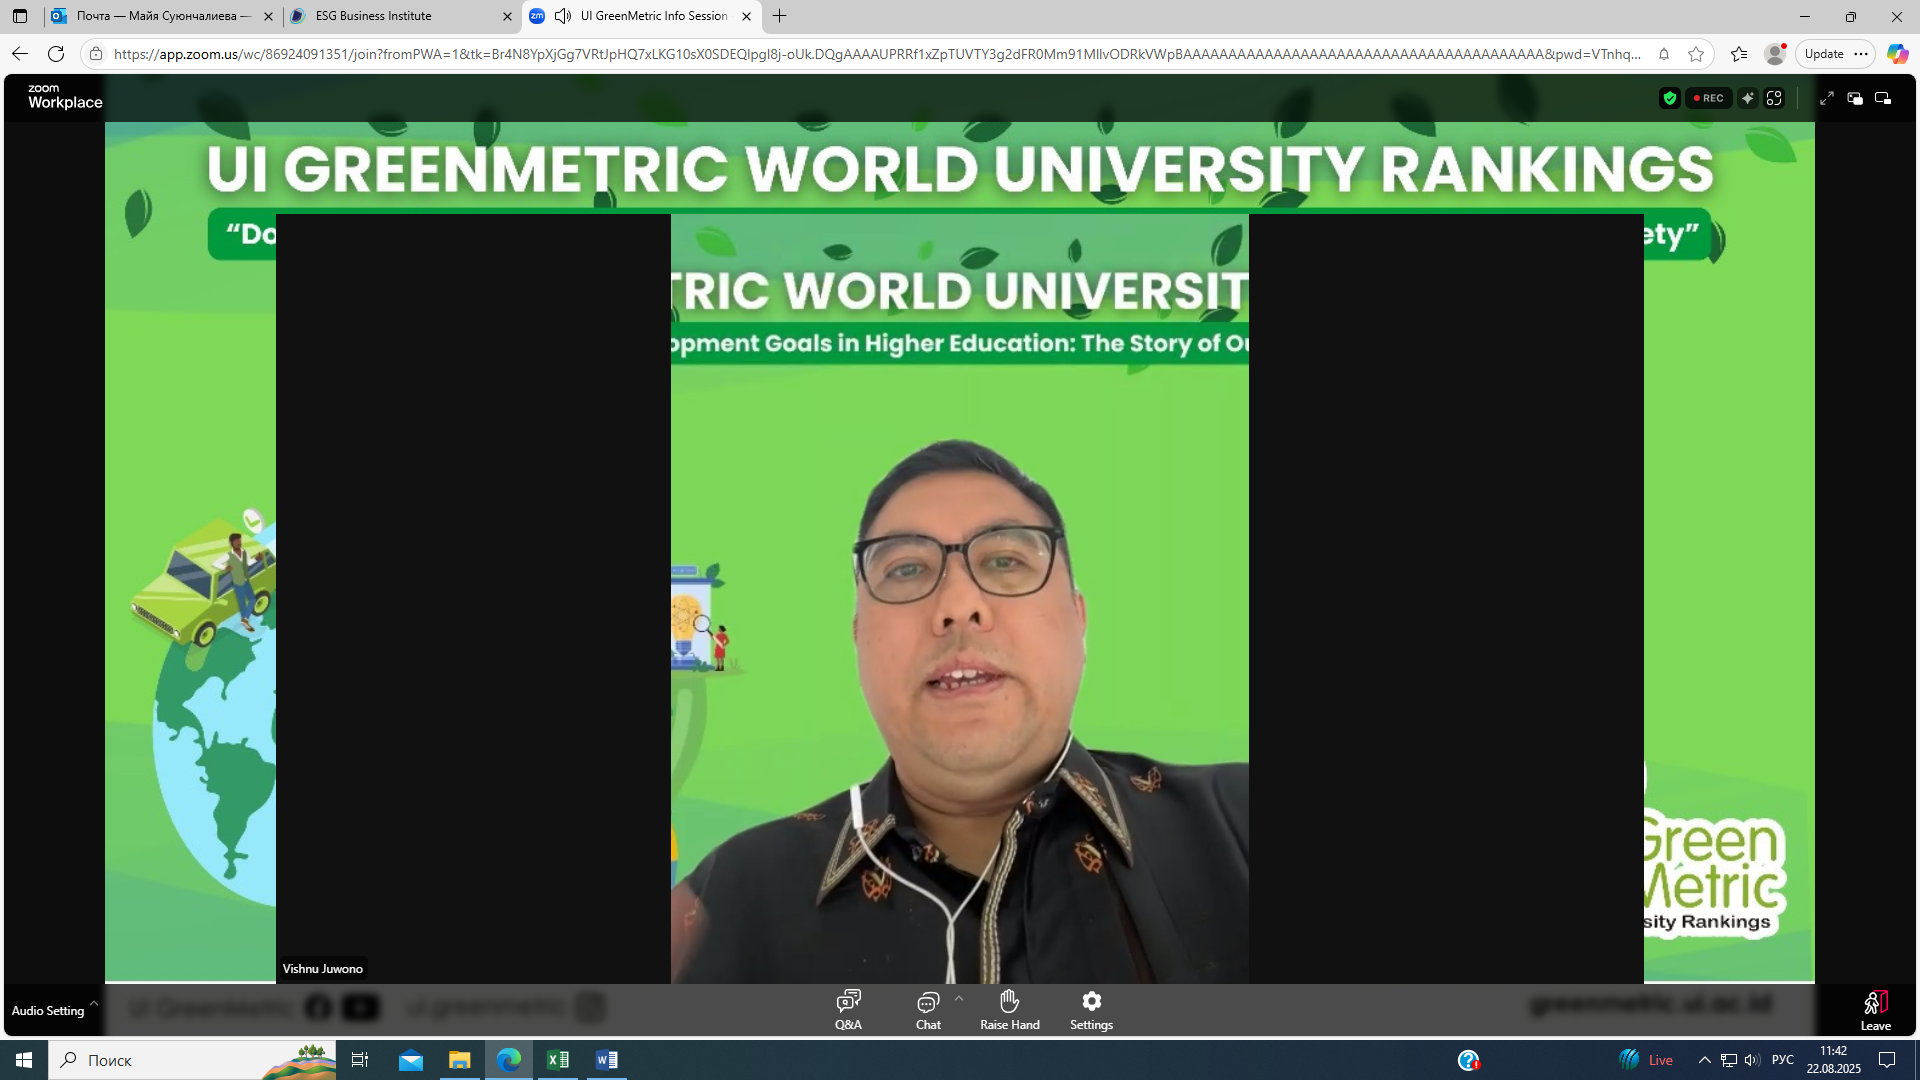Check the green encryption shield icon
The height and width of the screenshot is (1080, 1920).
tap(1669, 98)
